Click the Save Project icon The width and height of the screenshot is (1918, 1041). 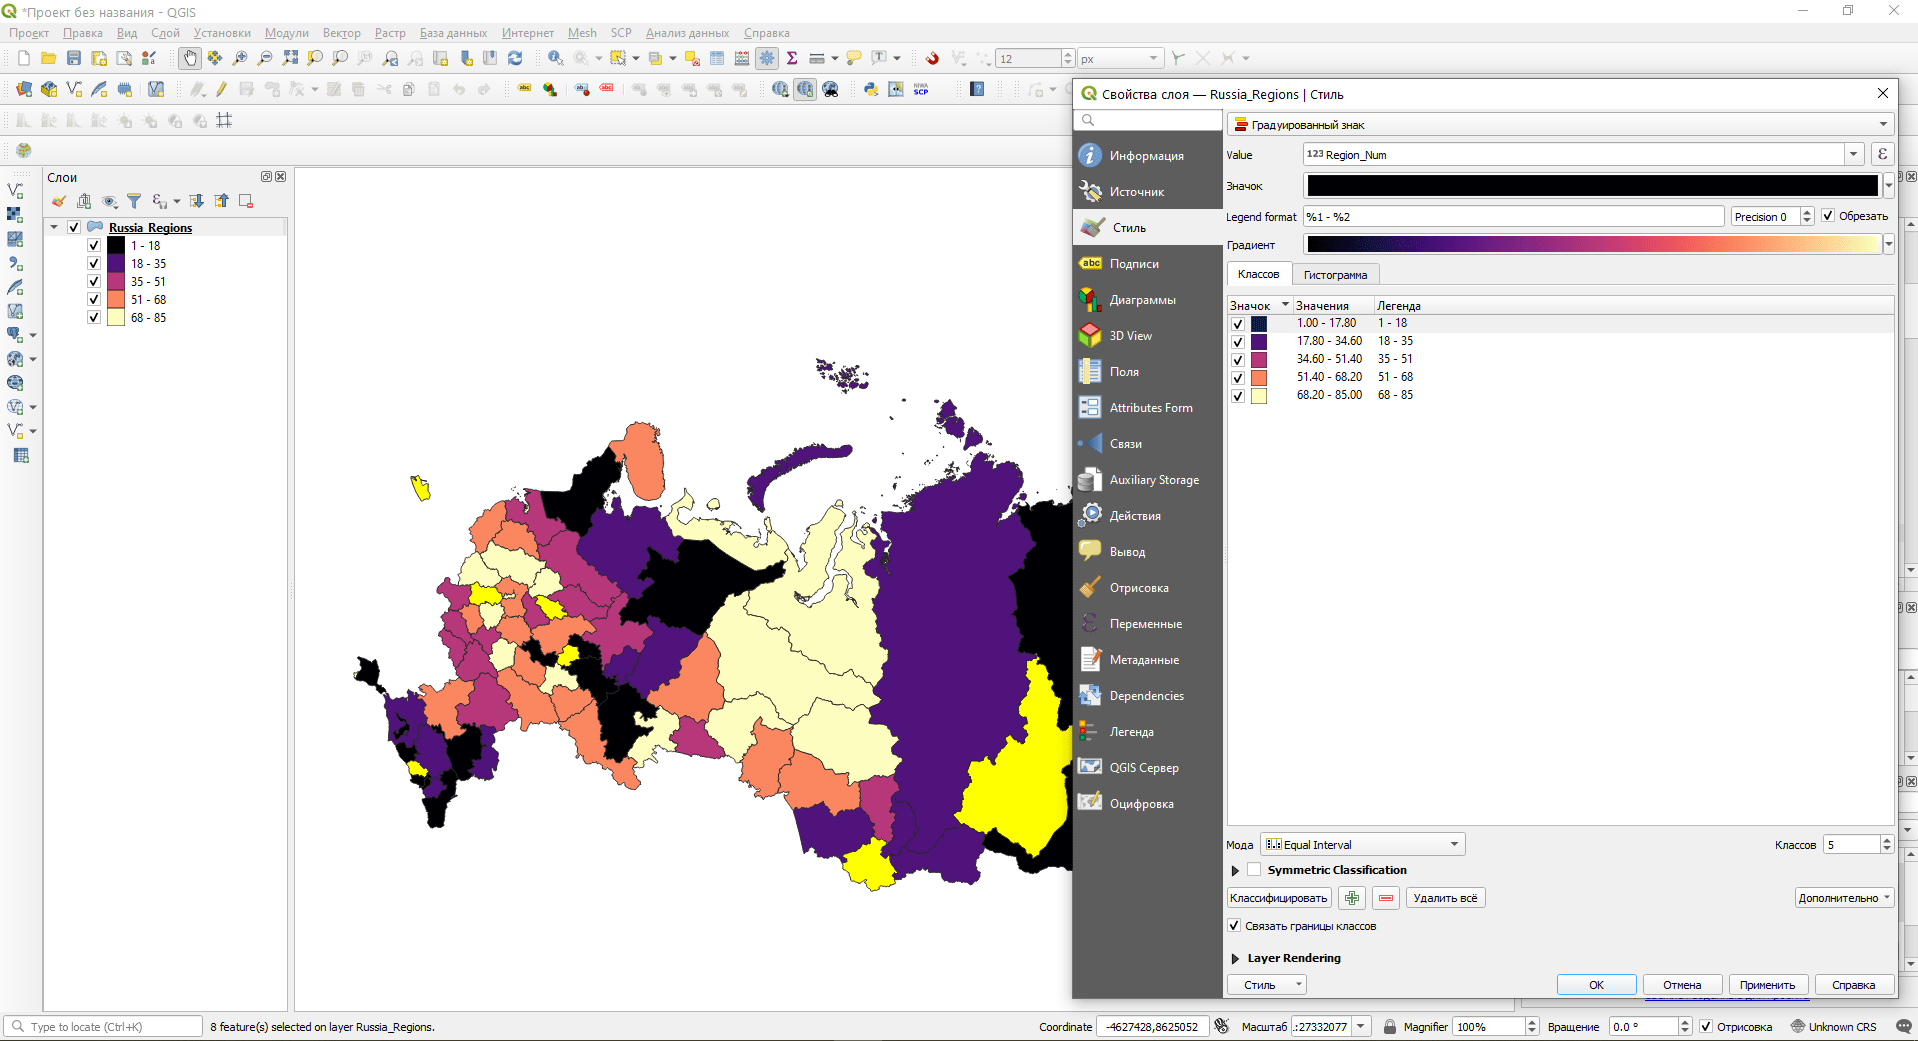coord(74,59)
